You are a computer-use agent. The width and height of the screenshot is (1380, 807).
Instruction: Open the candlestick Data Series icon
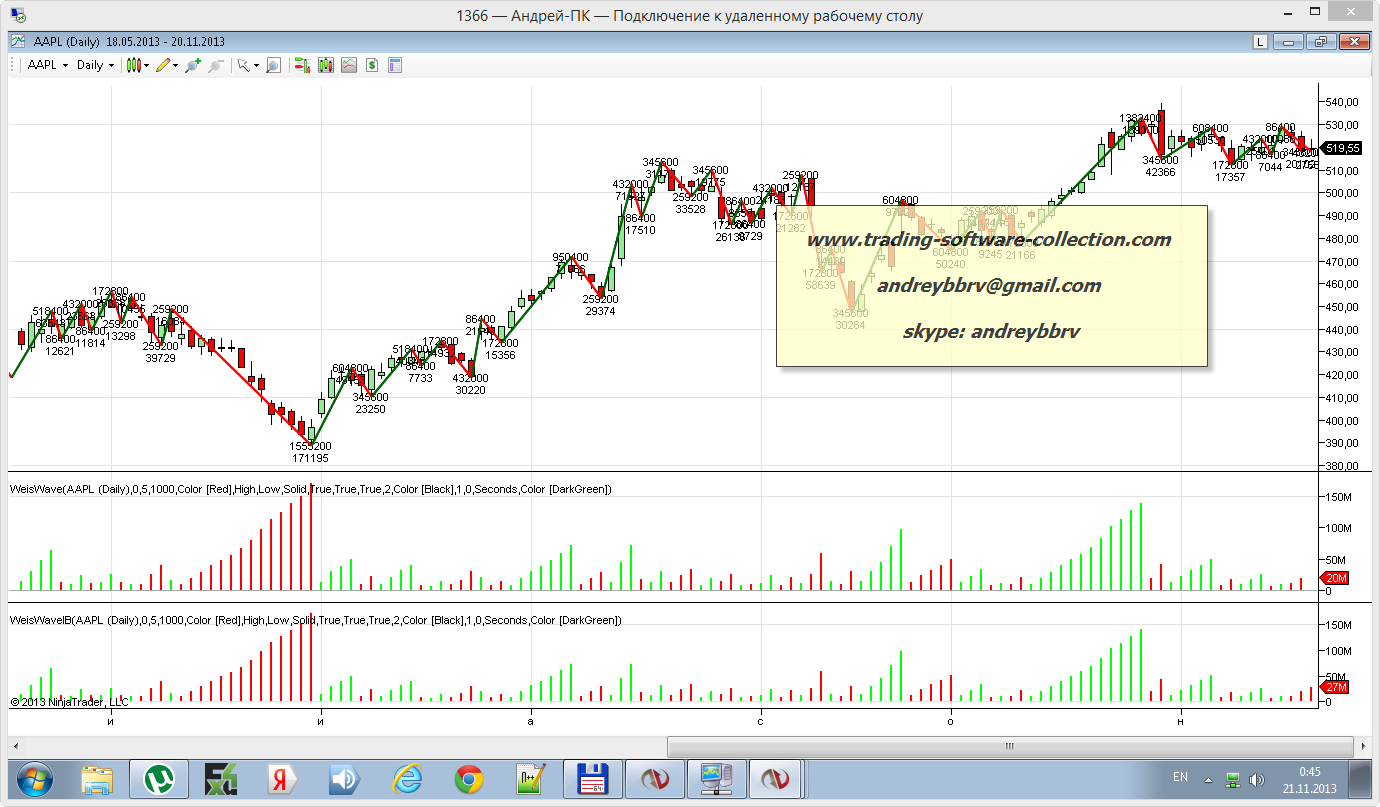point(326,65)
